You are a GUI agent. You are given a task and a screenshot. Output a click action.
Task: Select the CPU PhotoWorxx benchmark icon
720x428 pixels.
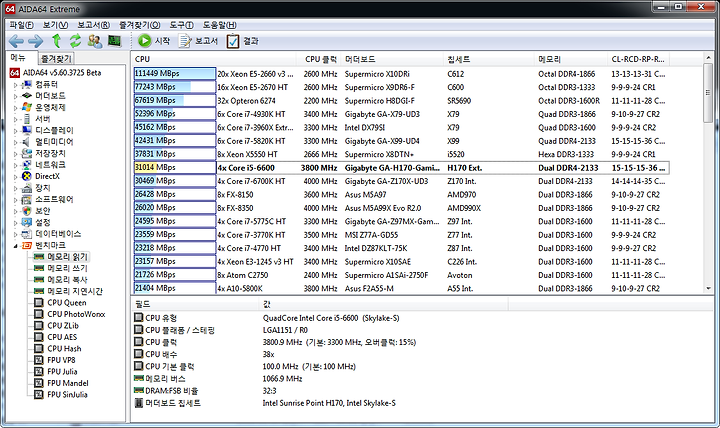click(x=39, y=314)
